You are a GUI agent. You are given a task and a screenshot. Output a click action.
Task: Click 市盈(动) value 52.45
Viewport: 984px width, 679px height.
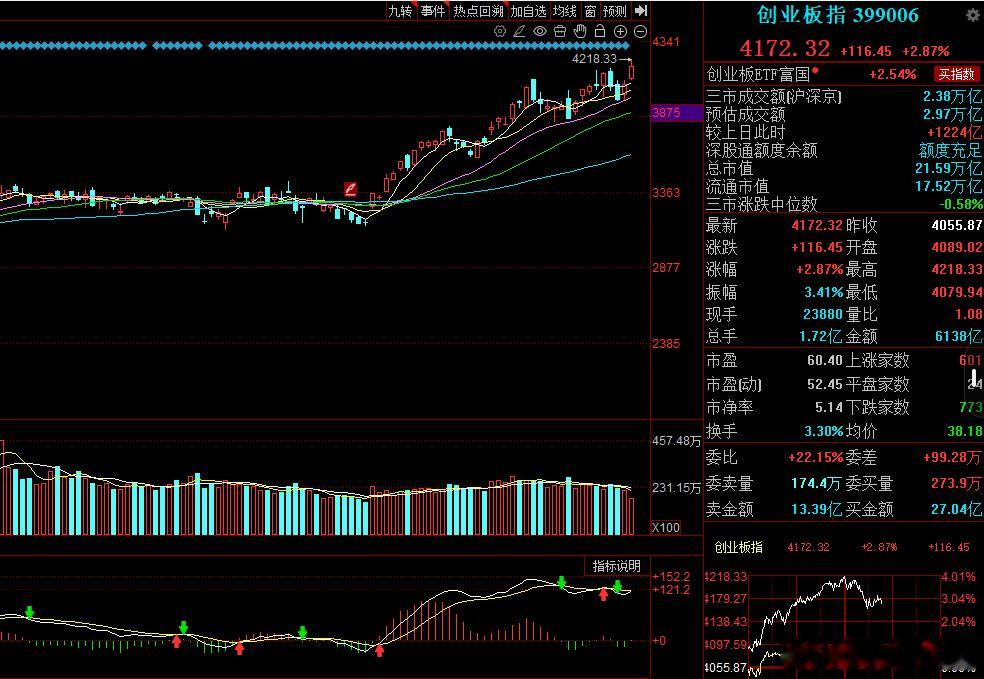pos(825,384)
